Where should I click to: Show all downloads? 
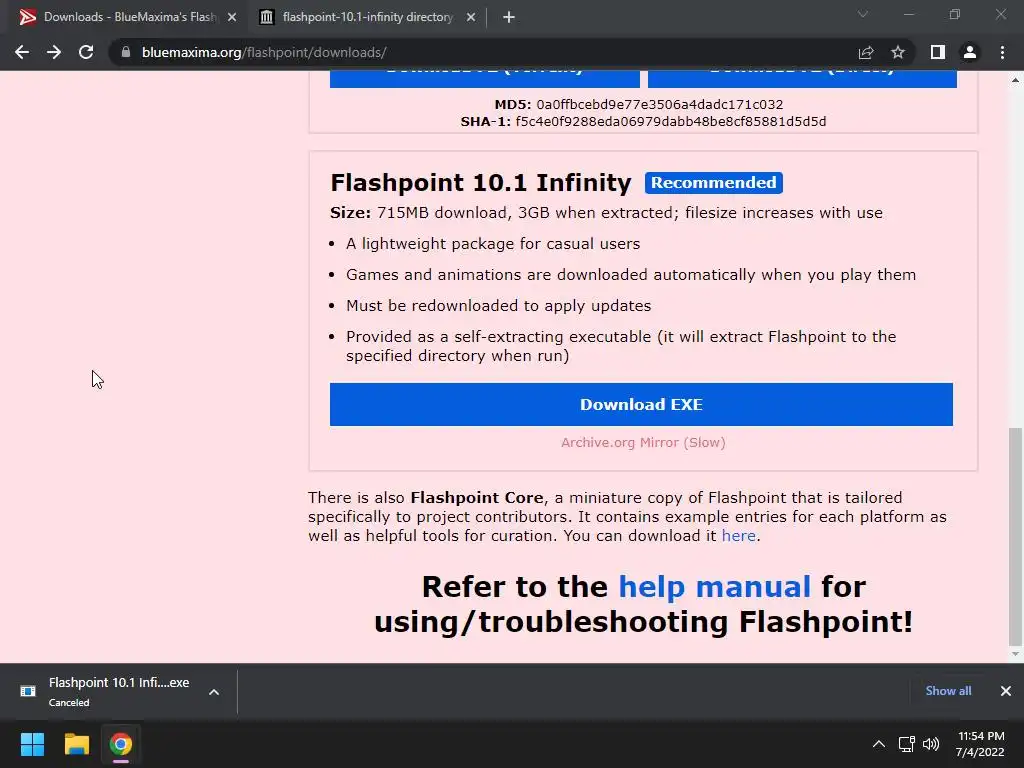[x=948, y=691]
